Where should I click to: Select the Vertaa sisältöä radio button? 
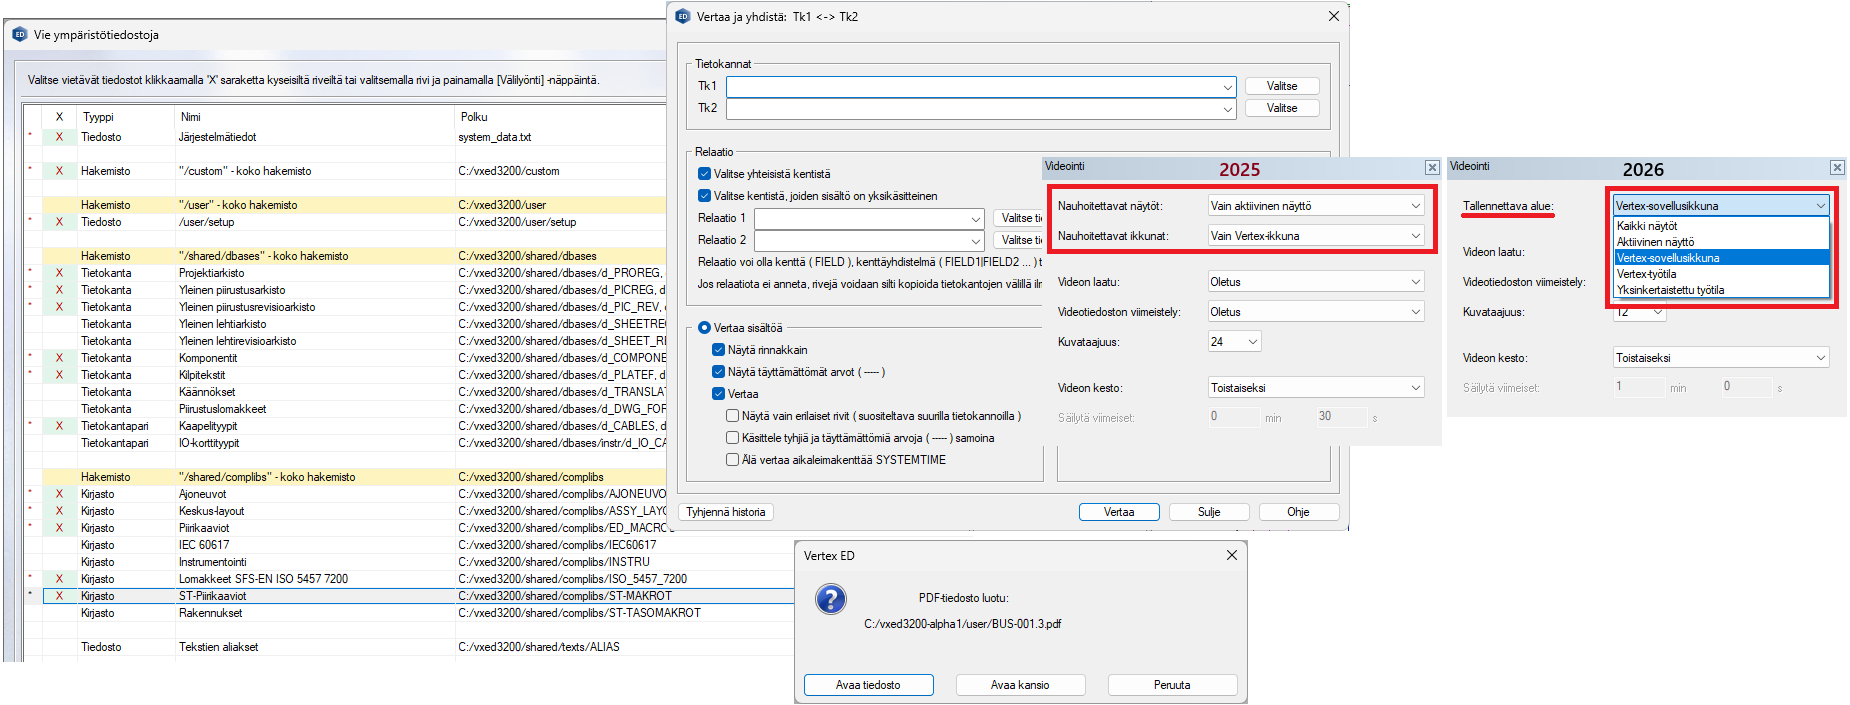coord(704,328)
